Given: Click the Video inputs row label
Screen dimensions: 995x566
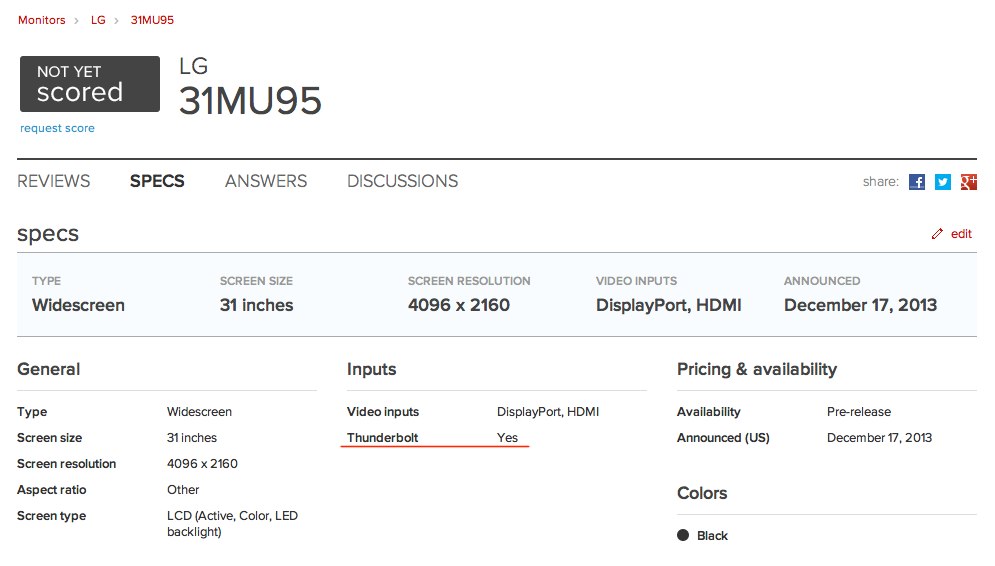Looking at the screenshot, I should click(x=383, y=412).
